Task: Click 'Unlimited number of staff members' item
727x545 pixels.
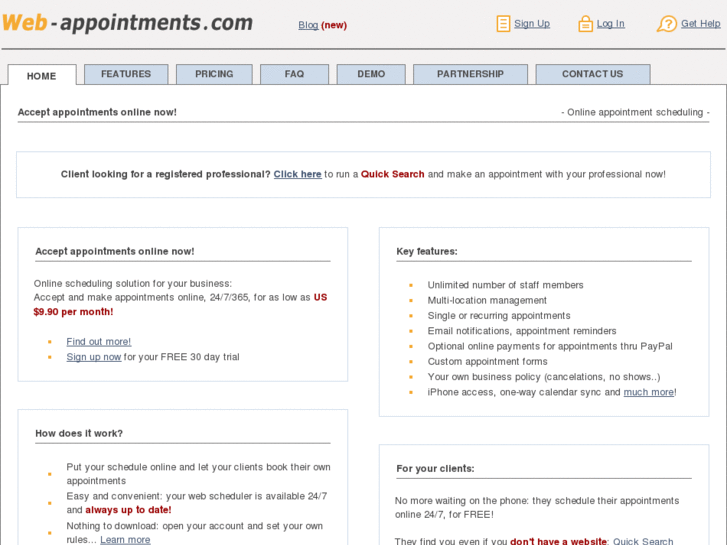Action: (x=505, y=285)
